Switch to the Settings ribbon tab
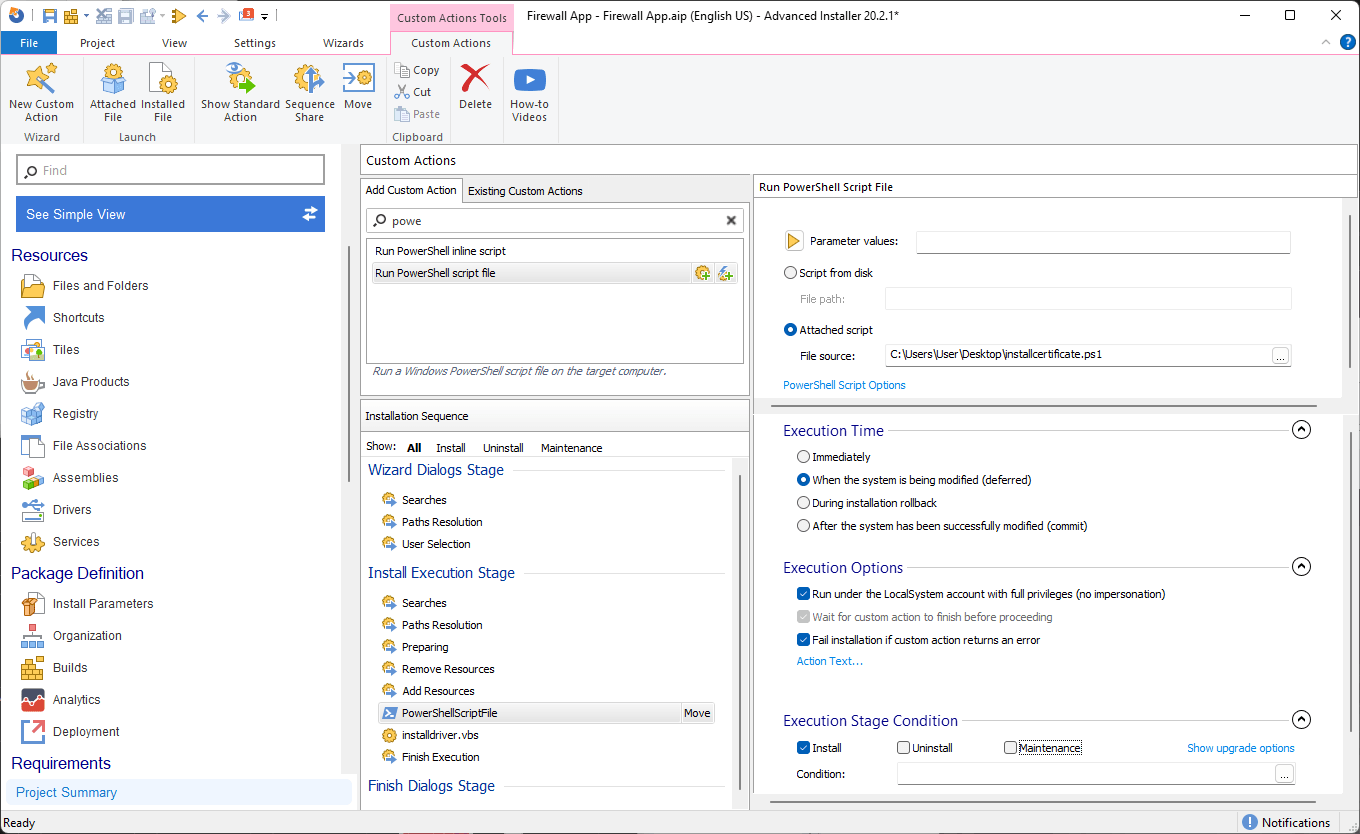 [255, 43]
